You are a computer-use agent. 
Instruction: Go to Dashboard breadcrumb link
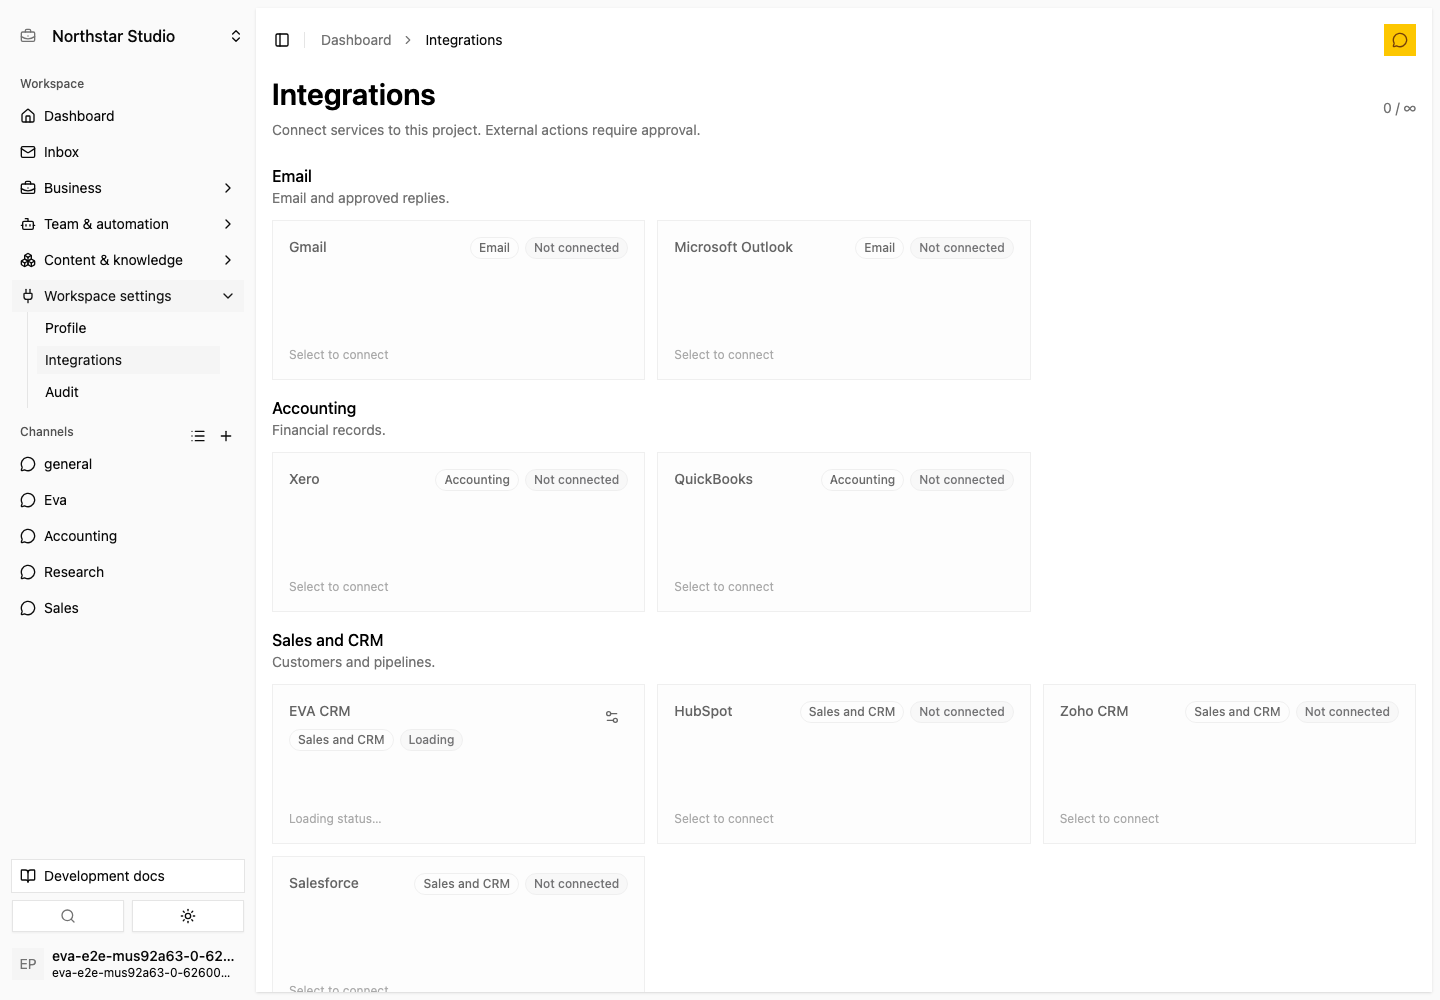[x=356, y=40]
